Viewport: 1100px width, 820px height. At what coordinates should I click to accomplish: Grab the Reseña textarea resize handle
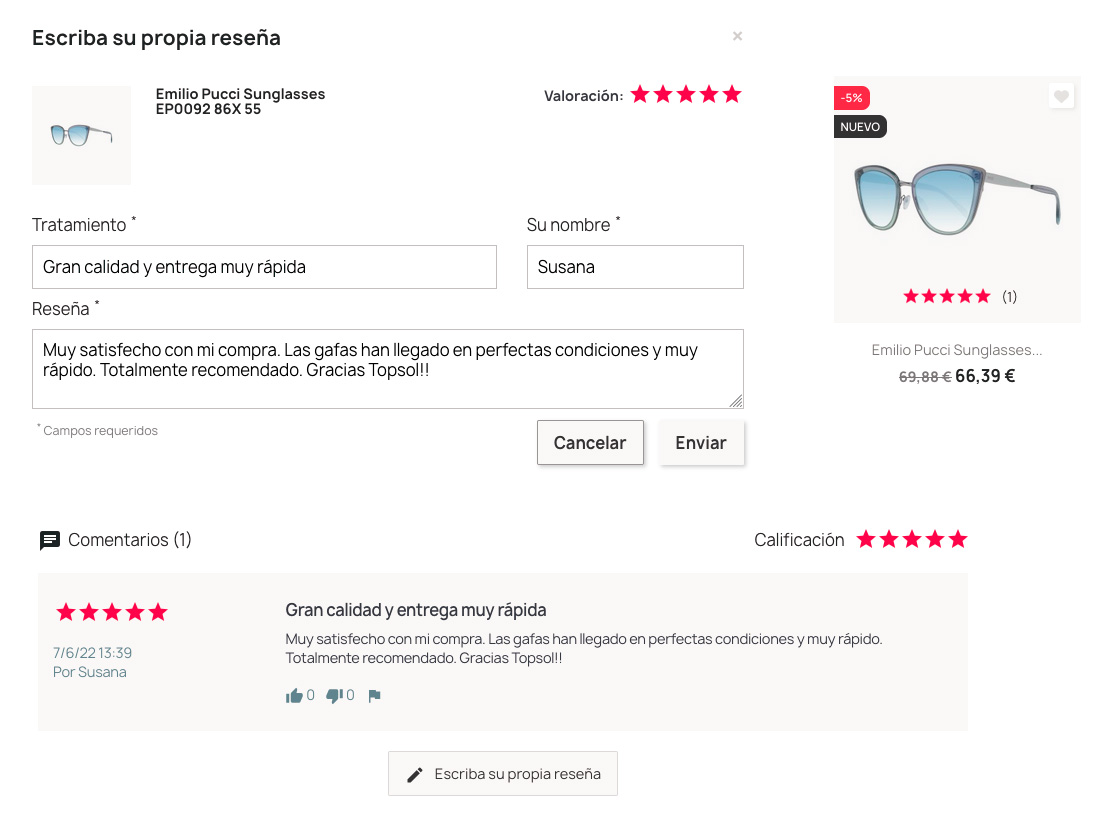(x=736, y=401)
